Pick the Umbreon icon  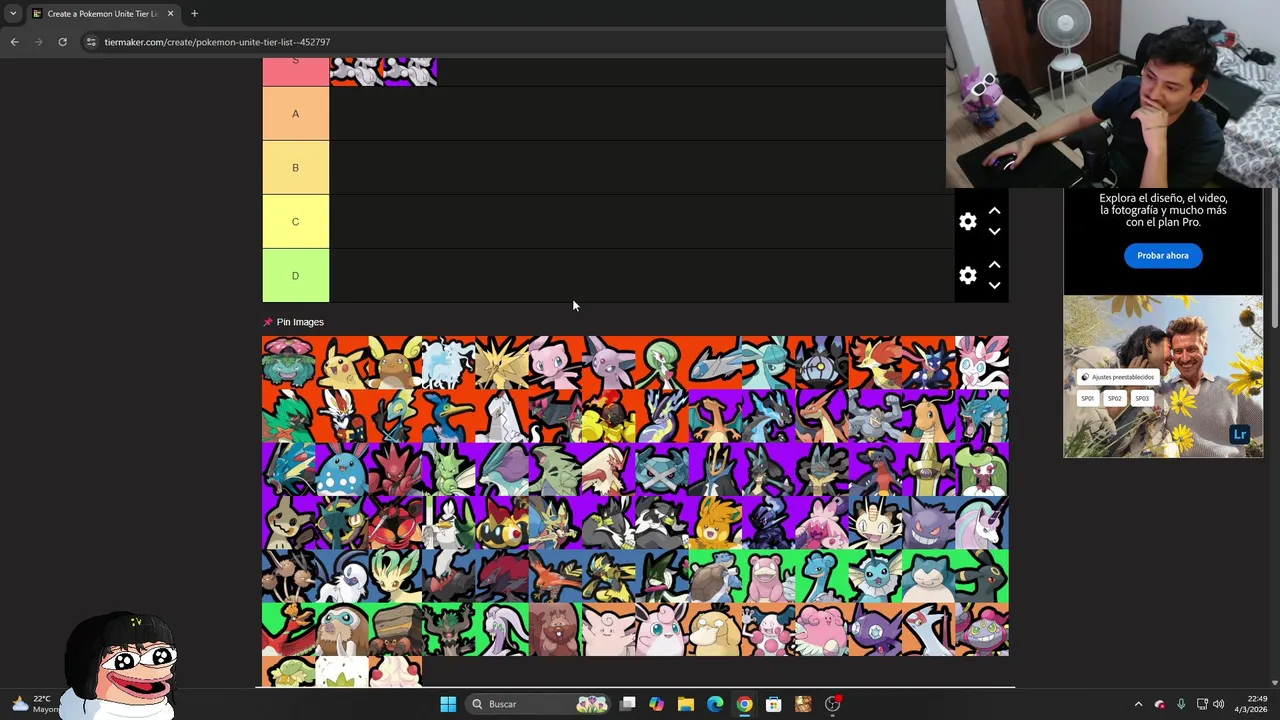tap(982, 576)
